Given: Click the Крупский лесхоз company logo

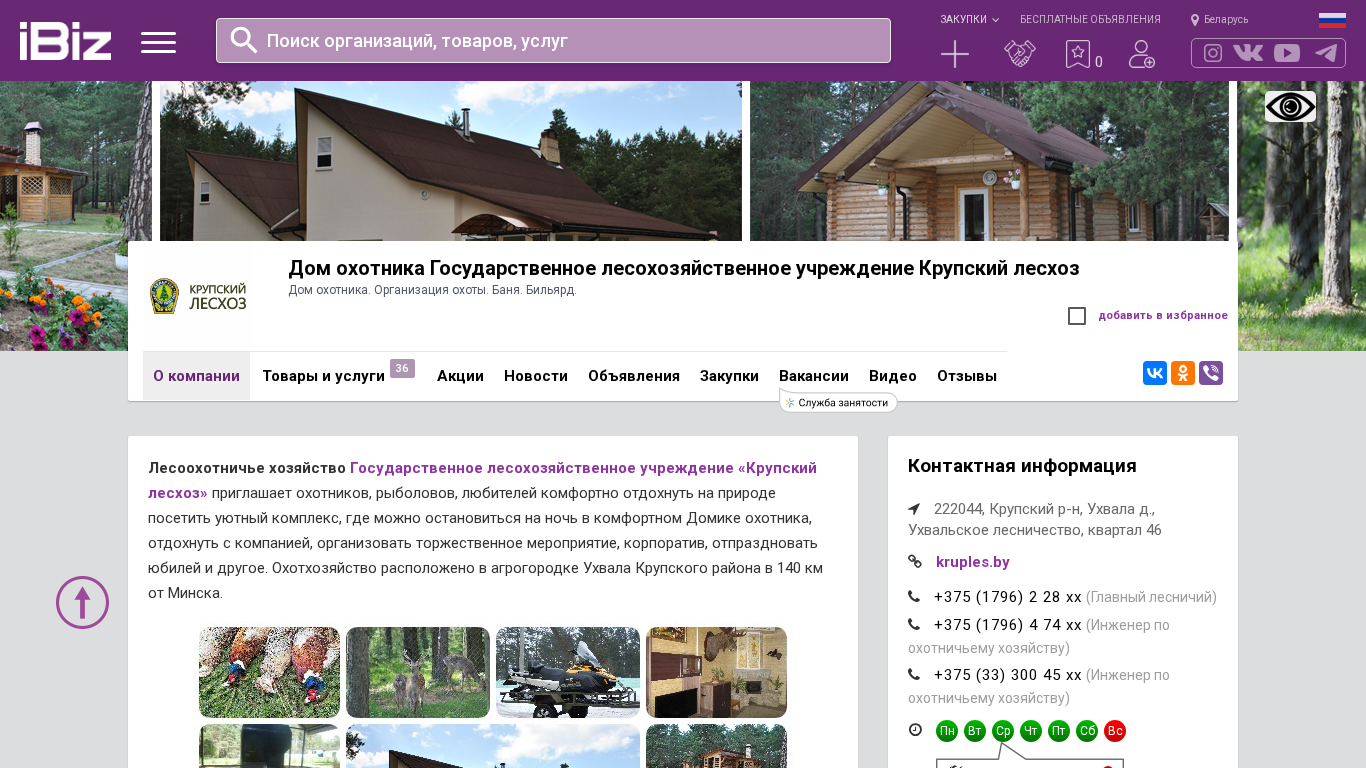Looking at the screenshot, I should pos(197,296).
